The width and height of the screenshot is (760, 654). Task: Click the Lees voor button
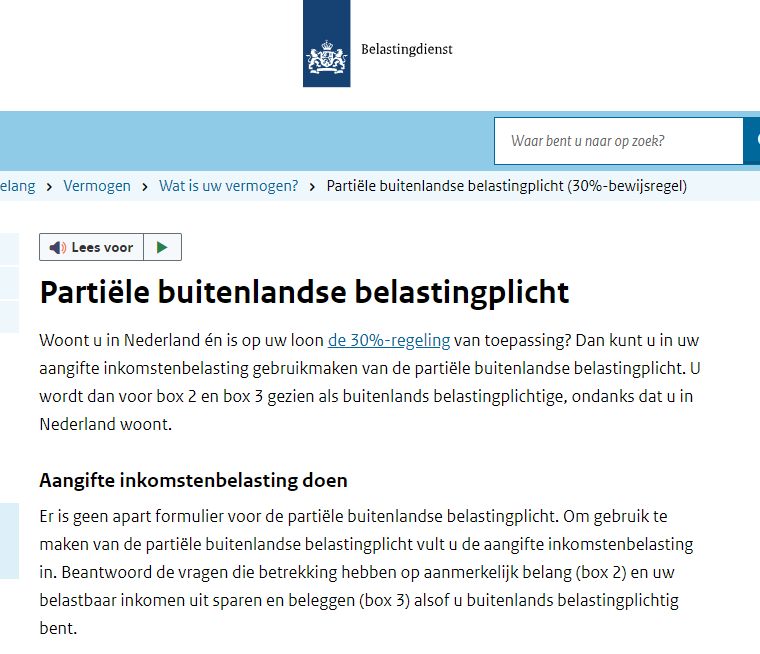[x=92, y=247]
